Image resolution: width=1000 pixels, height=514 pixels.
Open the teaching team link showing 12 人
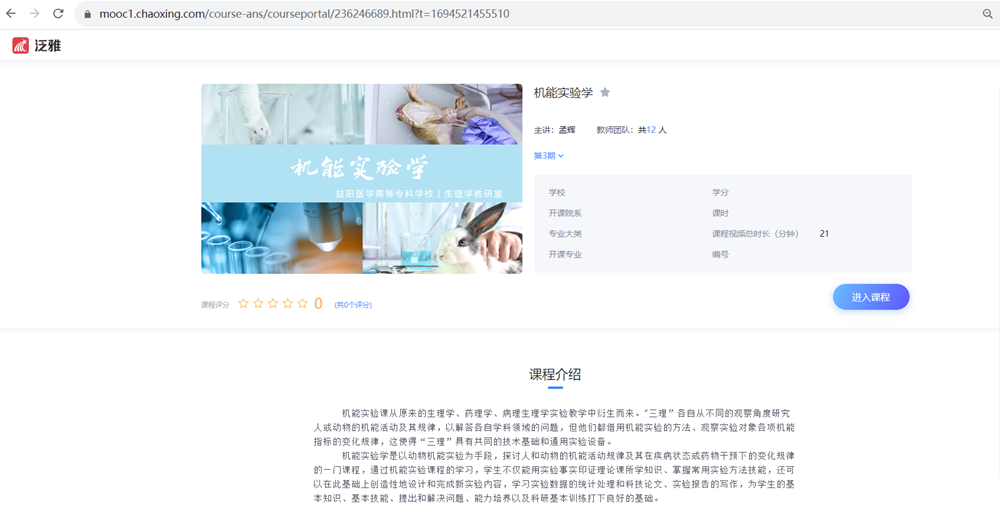(656, 130)
